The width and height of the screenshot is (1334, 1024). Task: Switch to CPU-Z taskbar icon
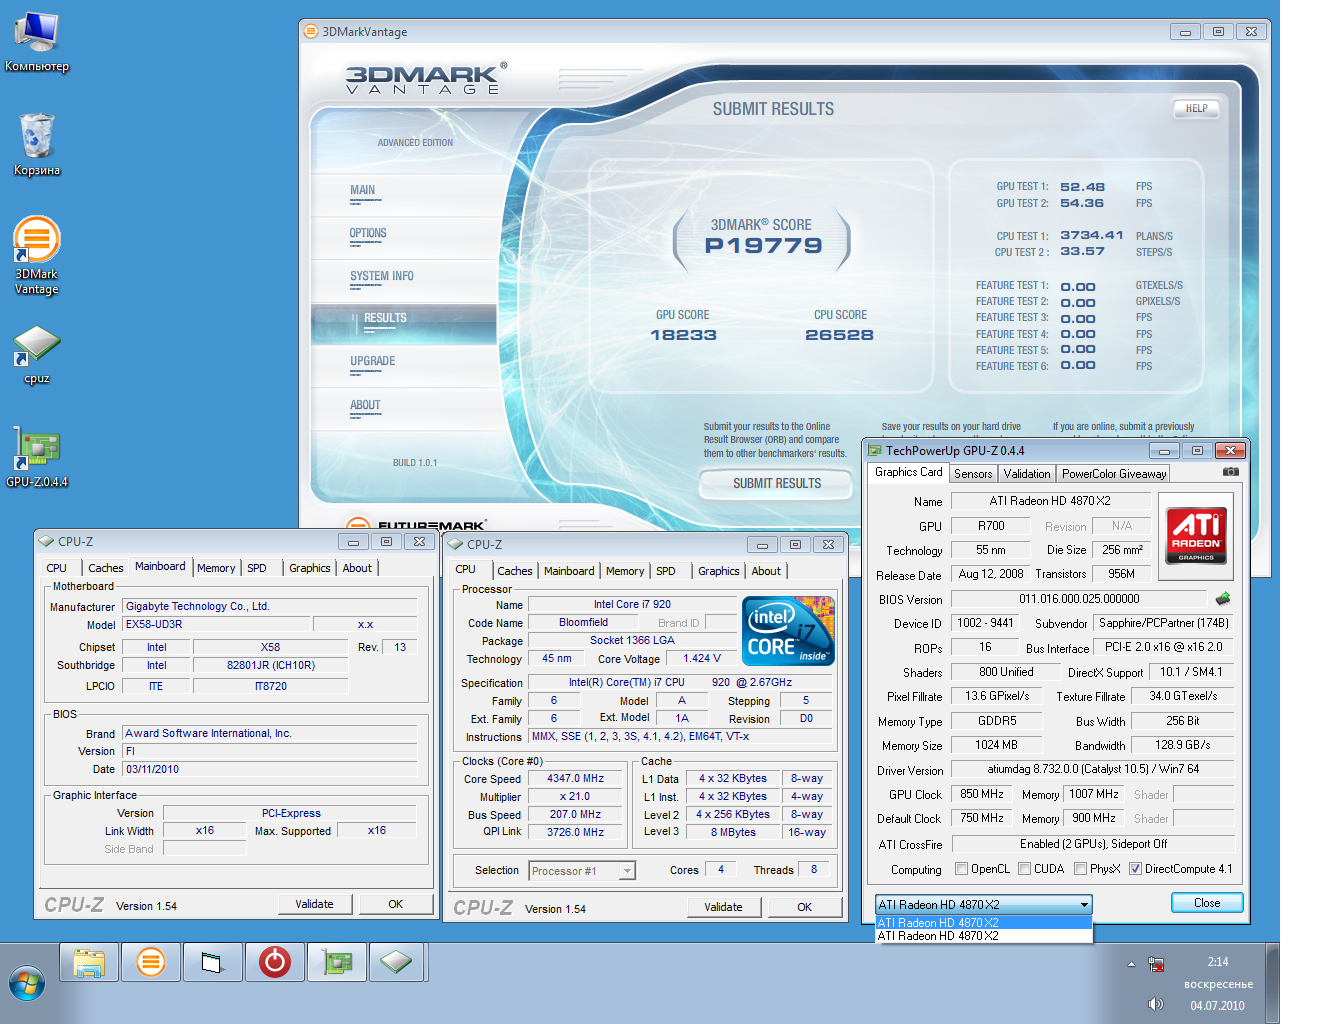398,963
